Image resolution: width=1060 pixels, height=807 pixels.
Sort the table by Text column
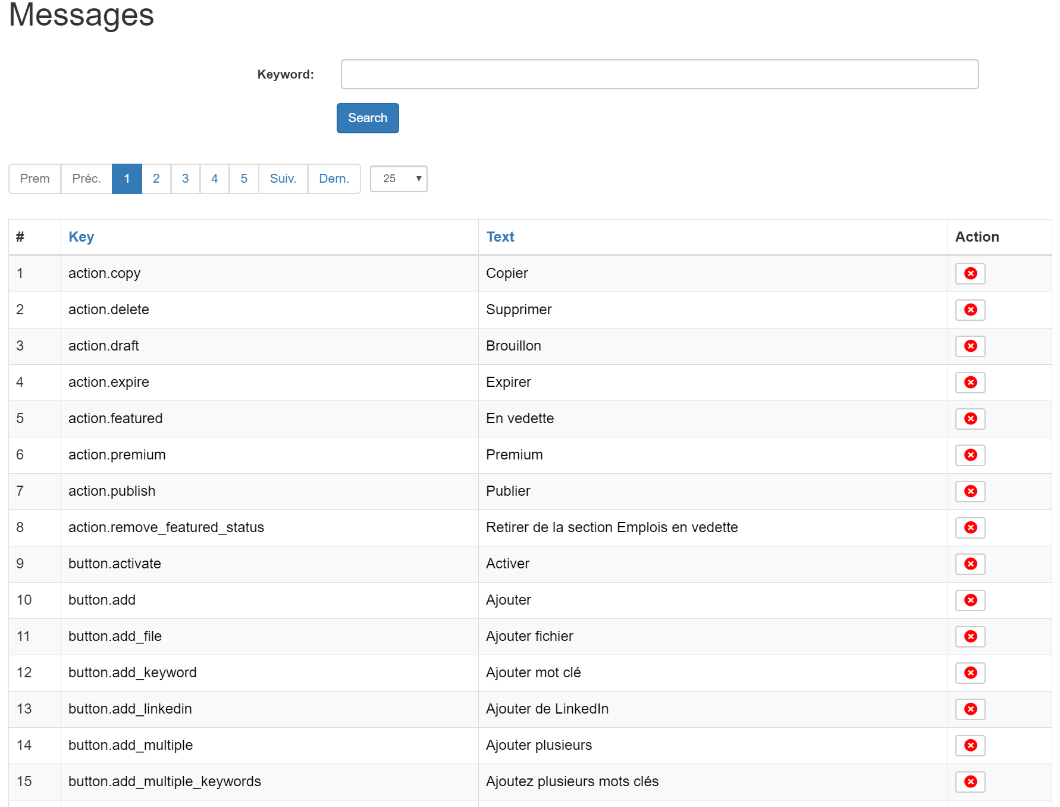click(500, 237)
